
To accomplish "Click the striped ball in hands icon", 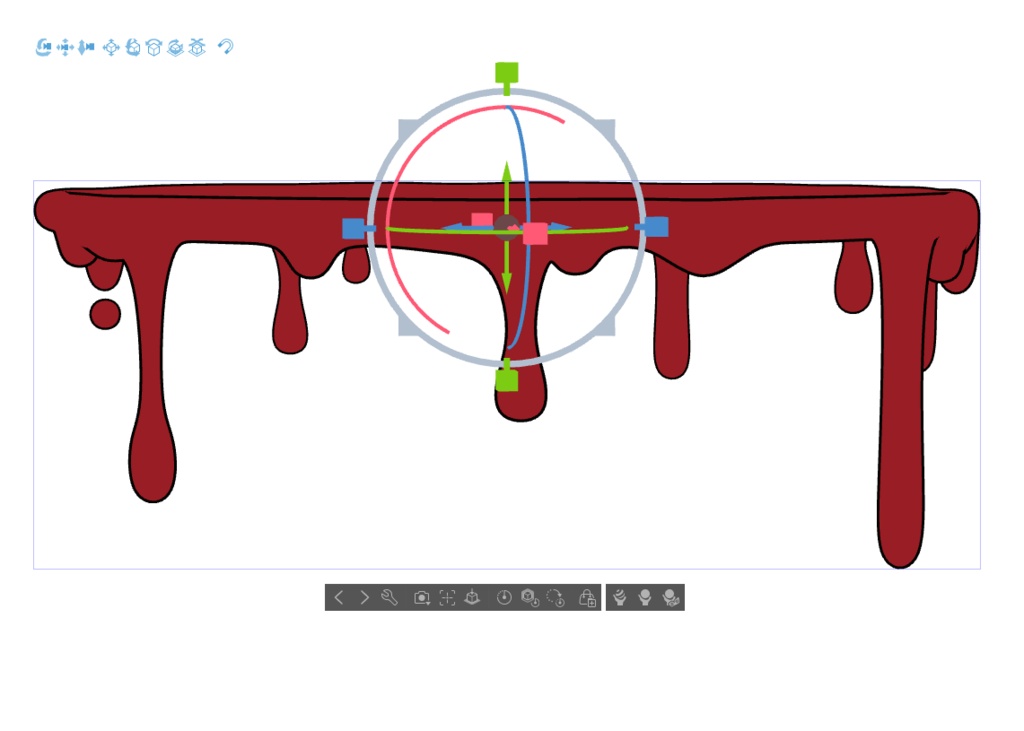I will (x=620, y=597).
